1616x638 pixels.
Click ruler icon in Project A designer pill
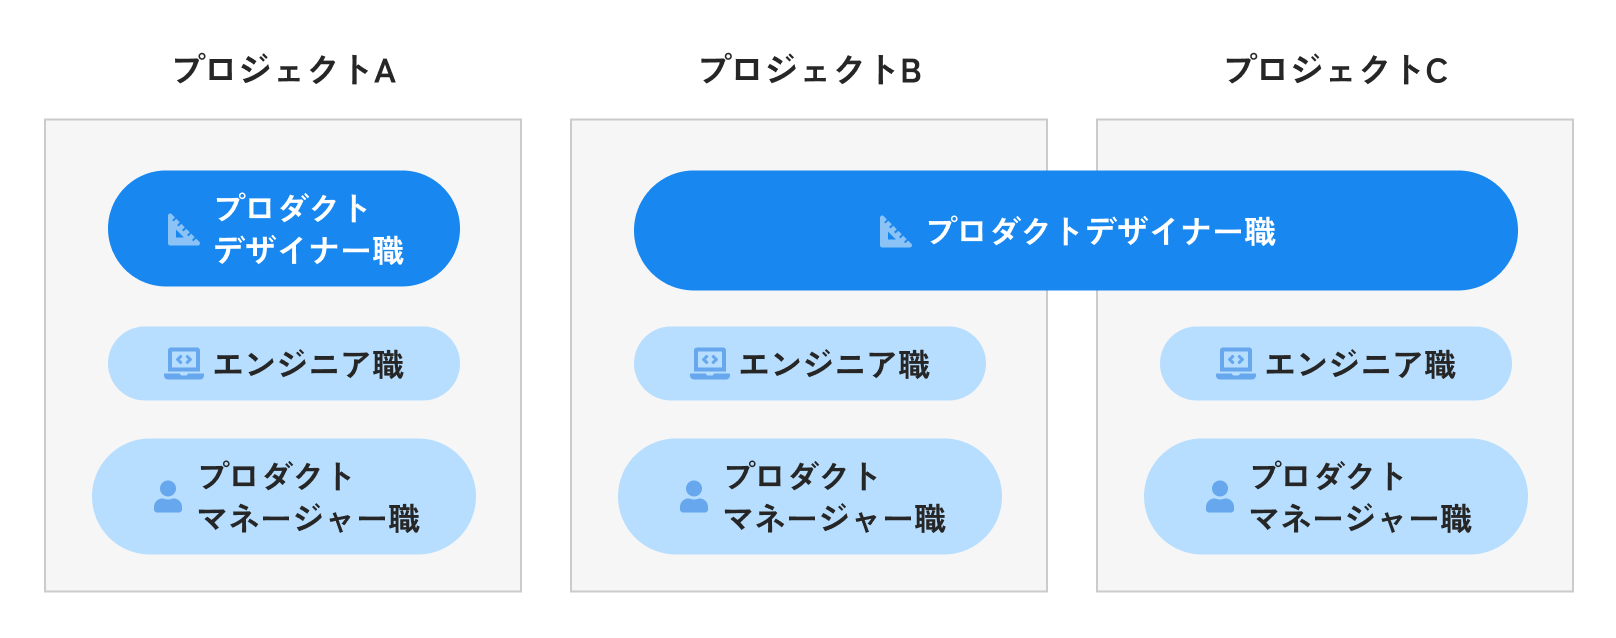click(184, 230)
